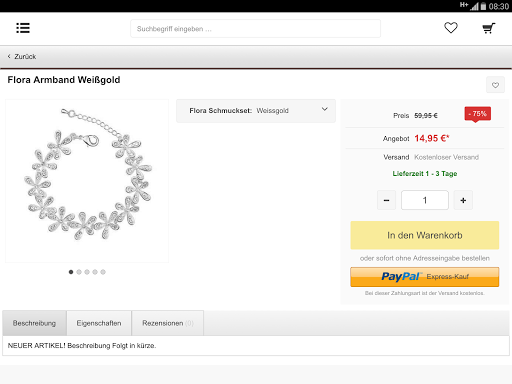The image size is (512, 384).
Task: Show second product image via dot
Action: 79,272
